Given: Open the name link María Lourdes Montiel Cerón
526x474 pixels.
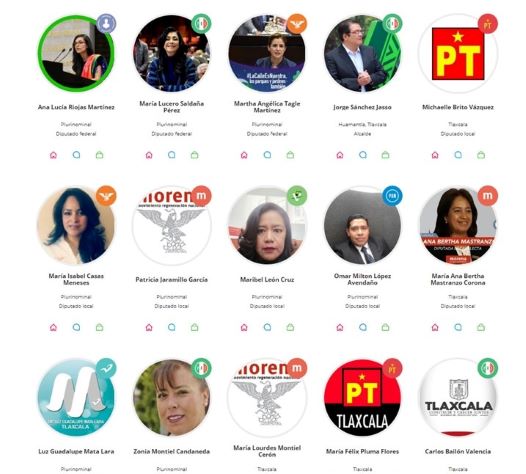Looking at the screenshot, I should click(267, 451).
